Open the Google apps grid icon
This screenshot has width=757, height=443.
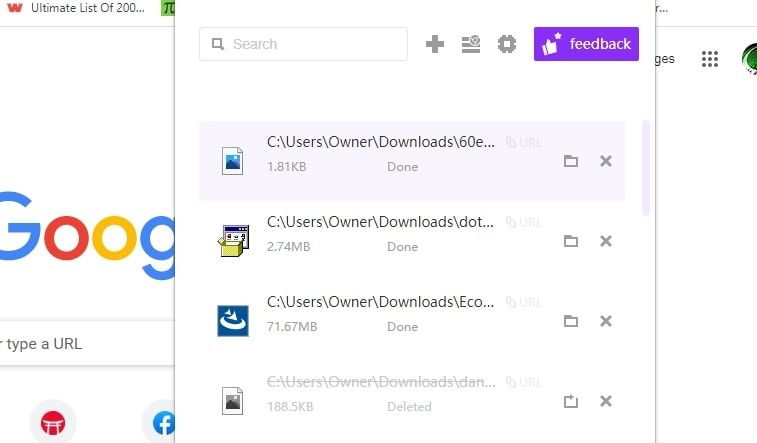coord(710,59)
